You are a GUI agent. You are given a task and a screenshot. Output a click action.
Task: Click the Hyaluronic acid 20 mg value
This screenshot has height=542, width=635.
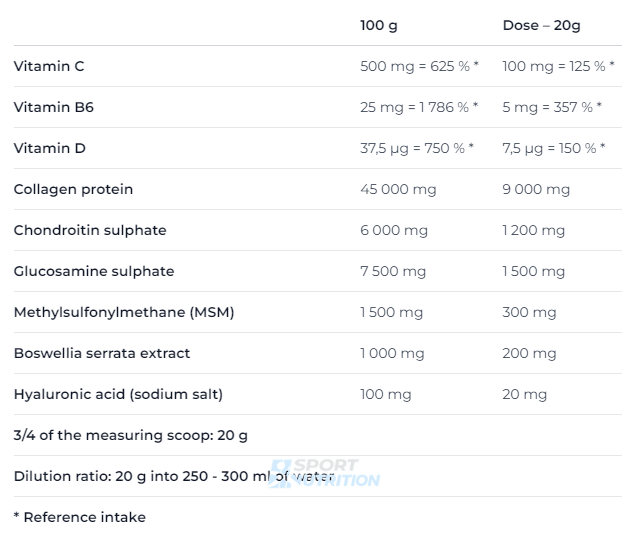[524, 394]
